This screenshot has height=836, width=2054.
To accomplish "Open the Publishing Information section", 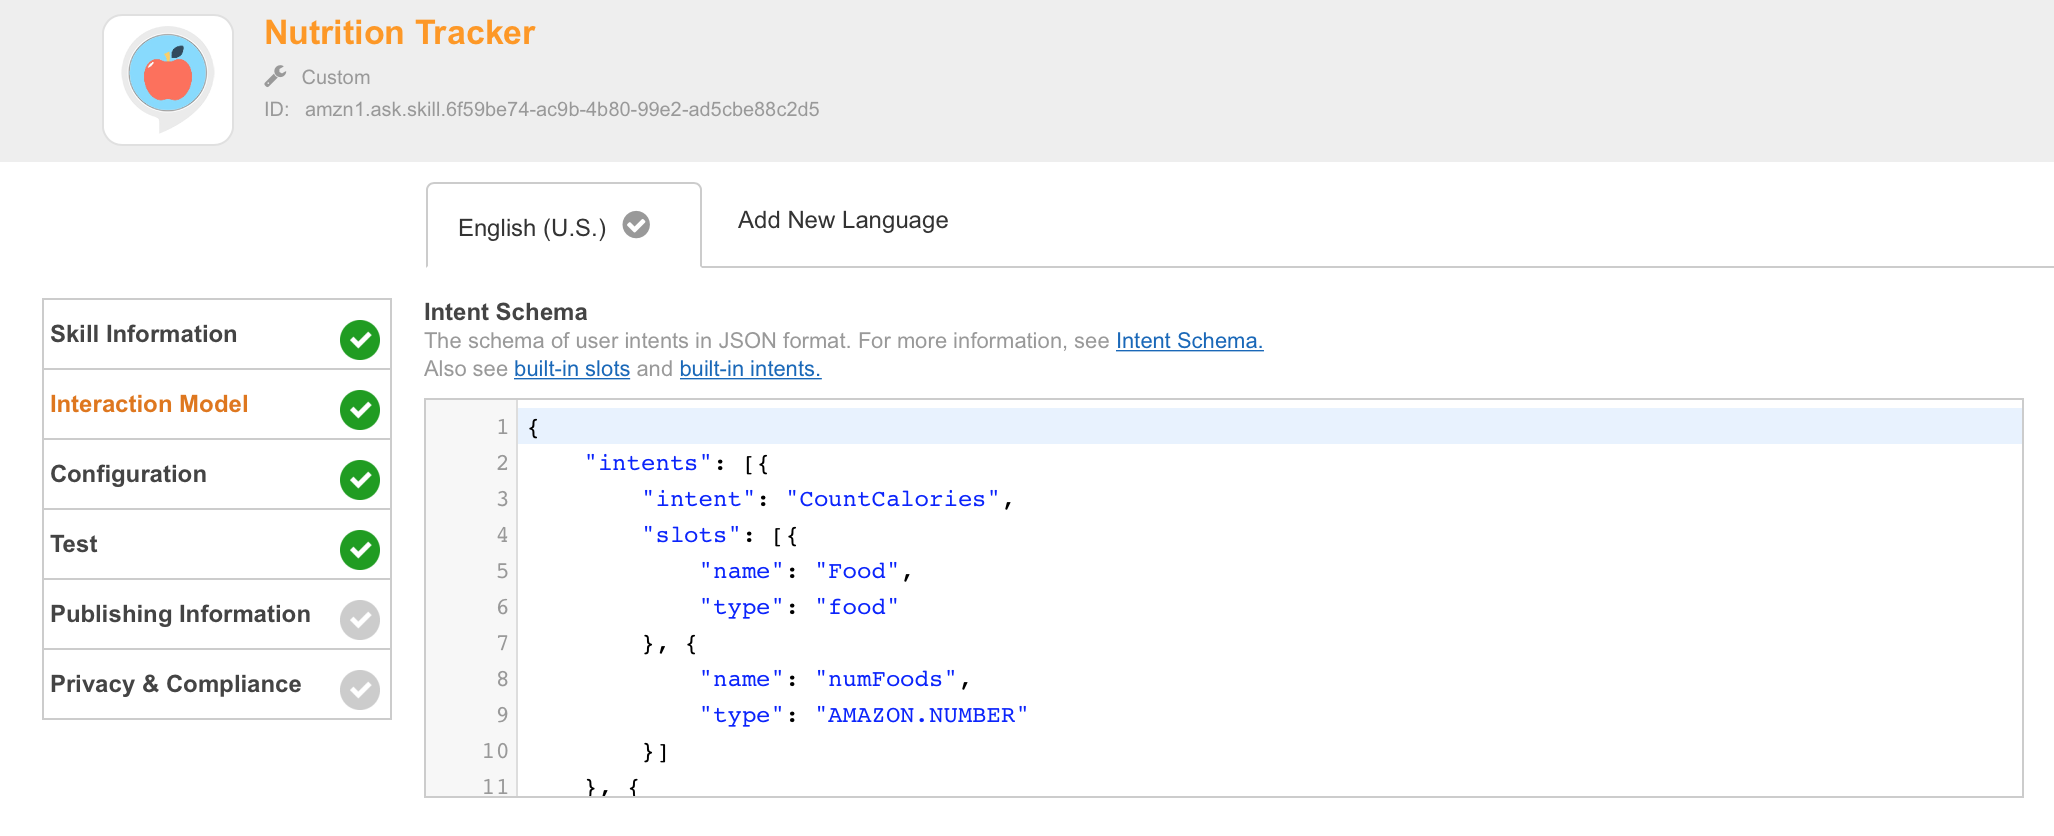I will (x=180, y=614).
